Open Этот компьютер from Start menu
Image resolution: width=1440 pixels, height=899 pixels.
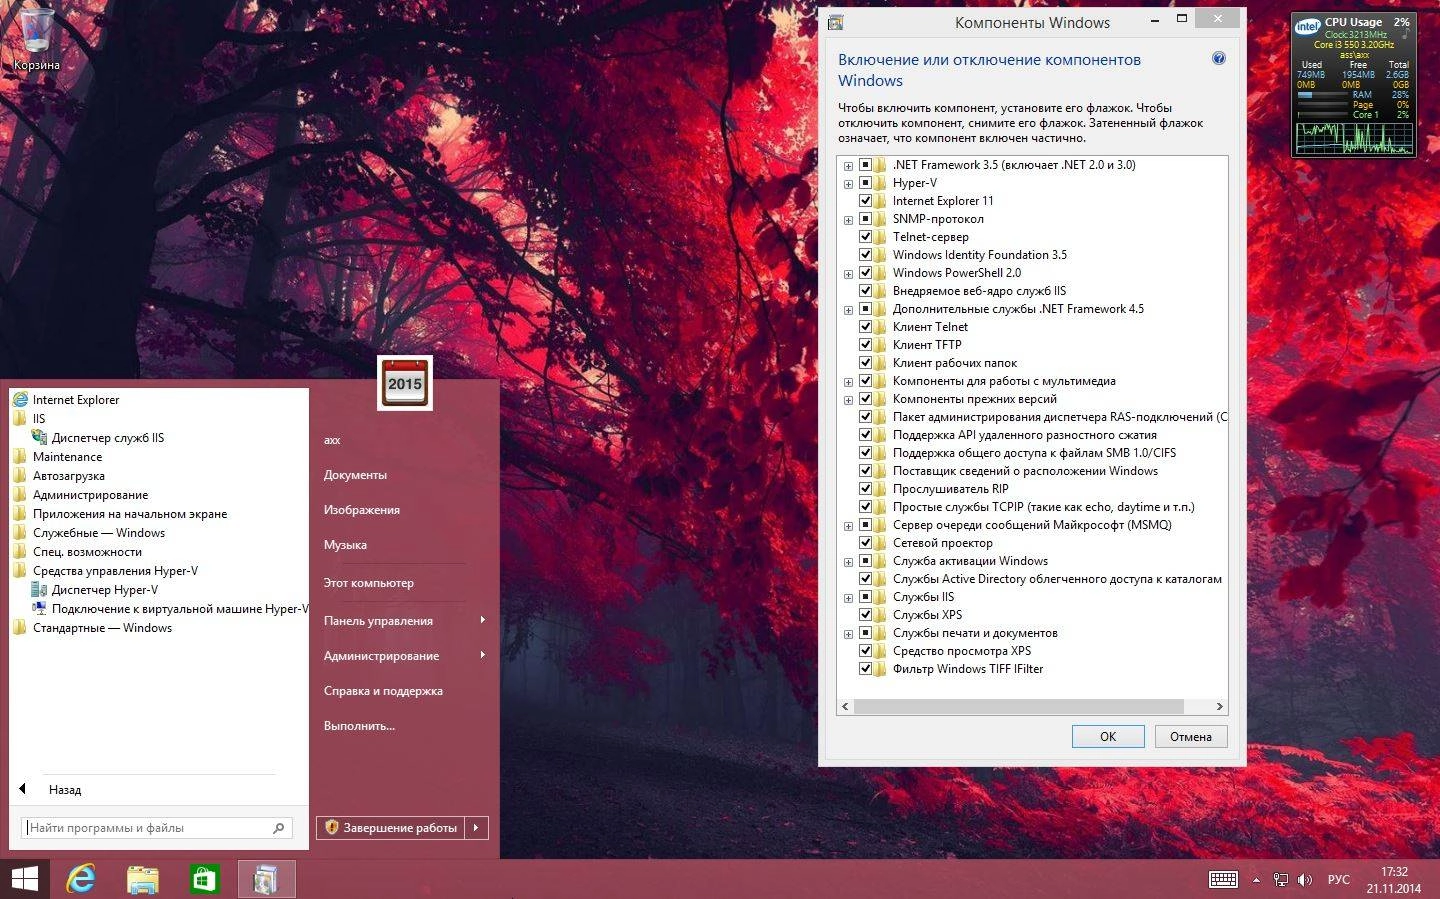click(x=368, y=582)
